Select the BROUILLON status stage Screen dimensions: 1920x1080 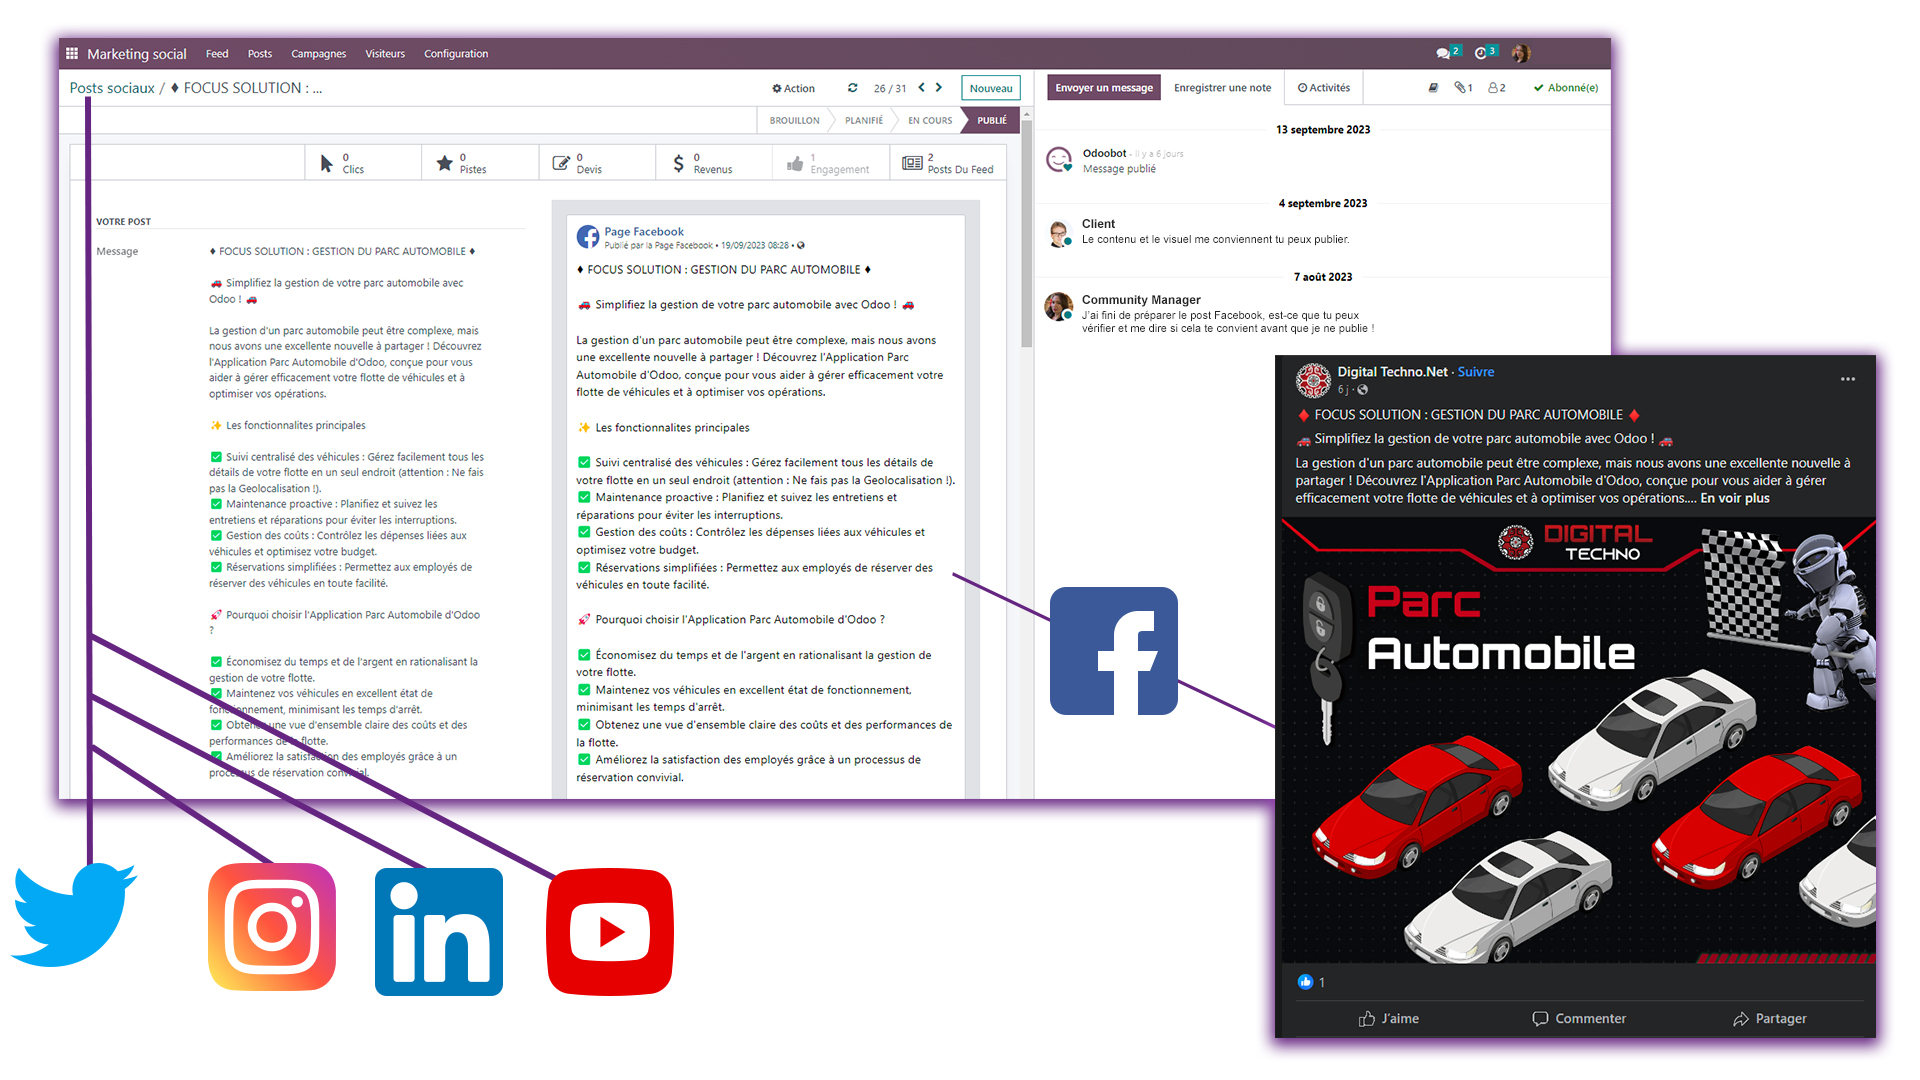794,120
